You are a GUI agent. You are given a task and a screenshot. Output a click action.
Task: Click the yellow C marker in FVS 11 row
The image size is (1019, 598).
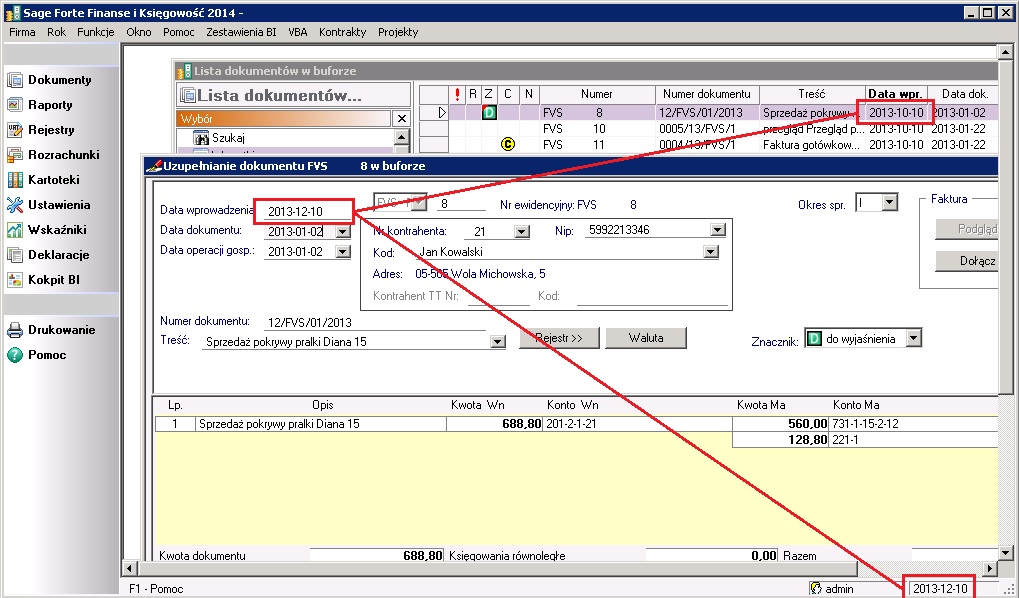(x=508, y=144)
